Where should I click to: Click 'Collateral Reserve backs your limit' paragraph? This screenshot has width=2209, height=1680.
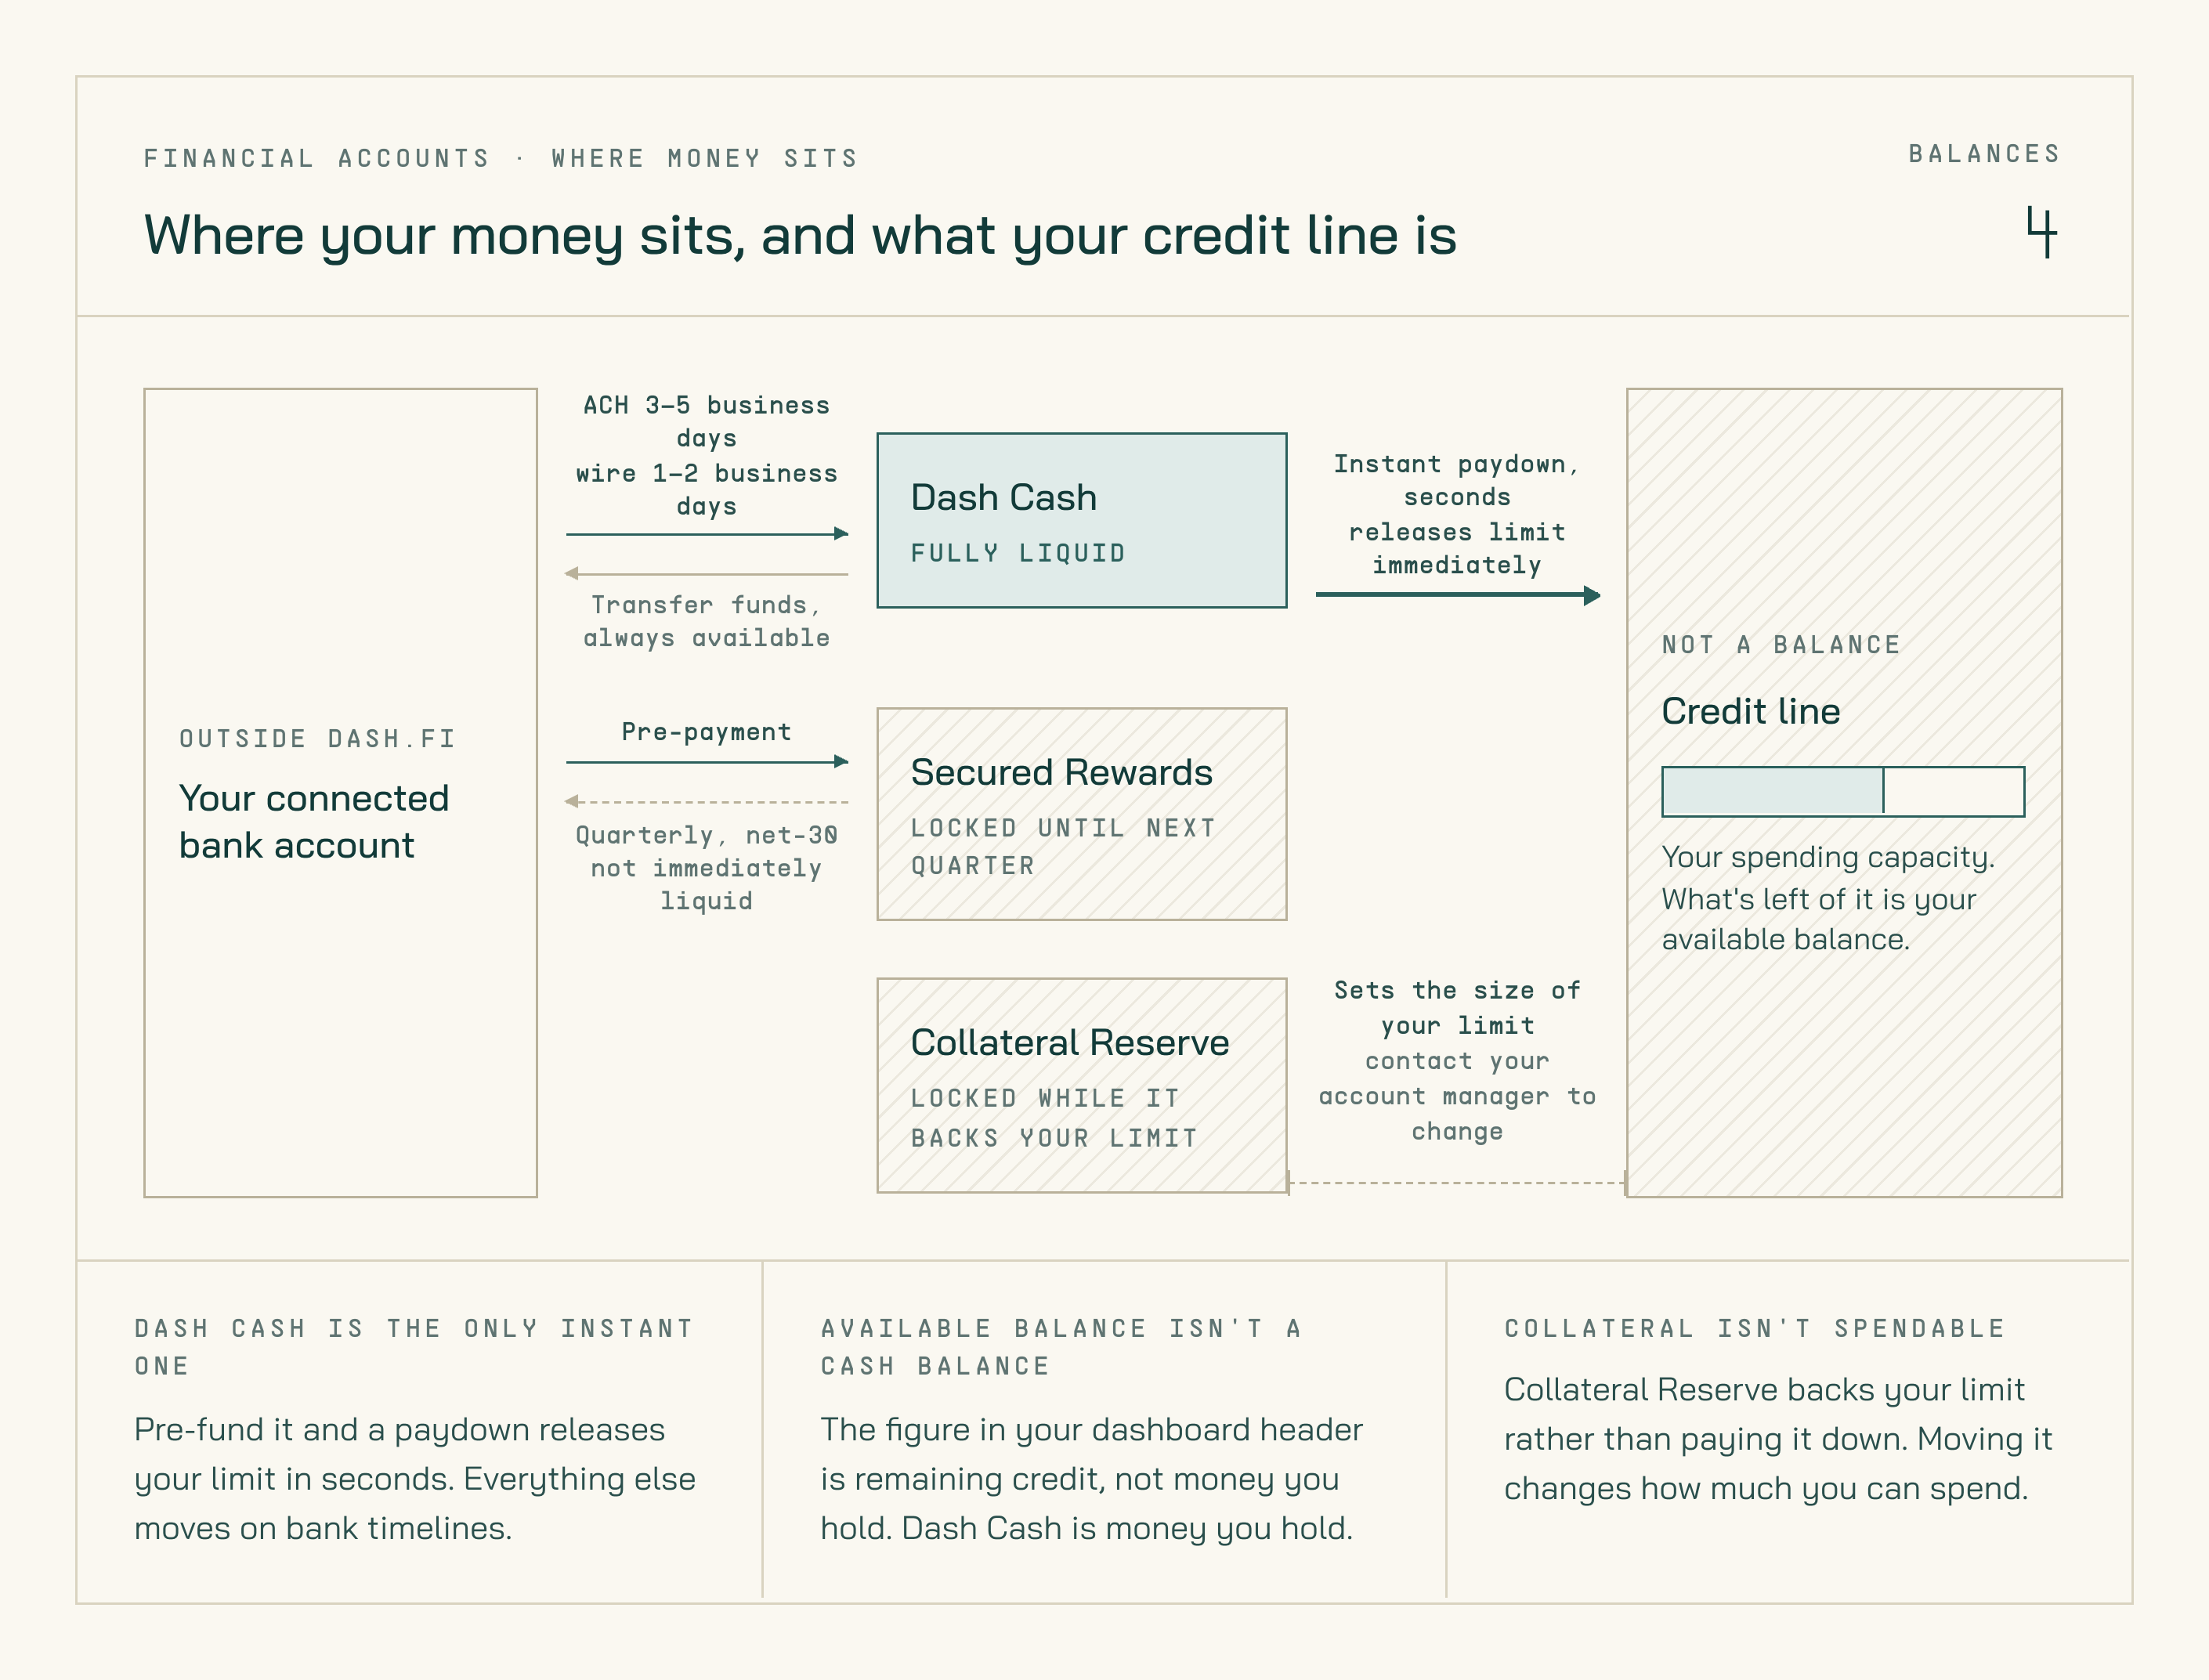coord(1778,1439)
